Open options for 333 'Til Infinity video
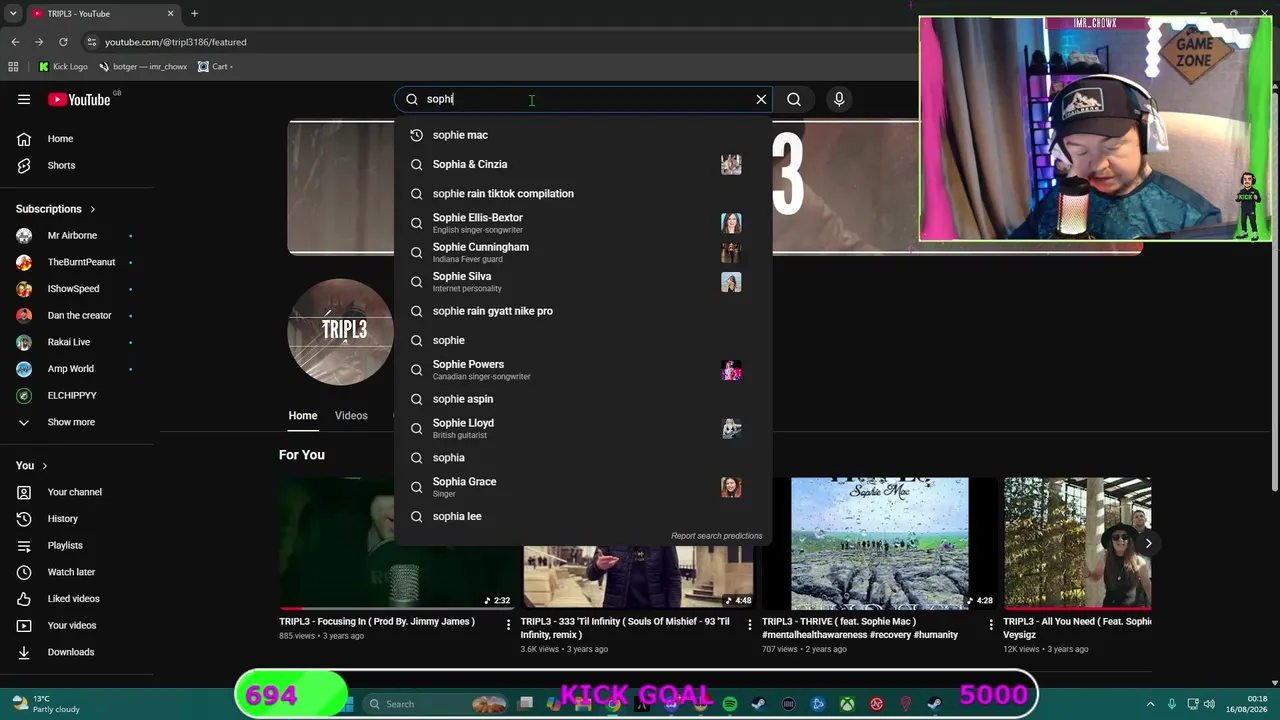The height and width of the screenshot is (720, 1280). pos(750,625)
